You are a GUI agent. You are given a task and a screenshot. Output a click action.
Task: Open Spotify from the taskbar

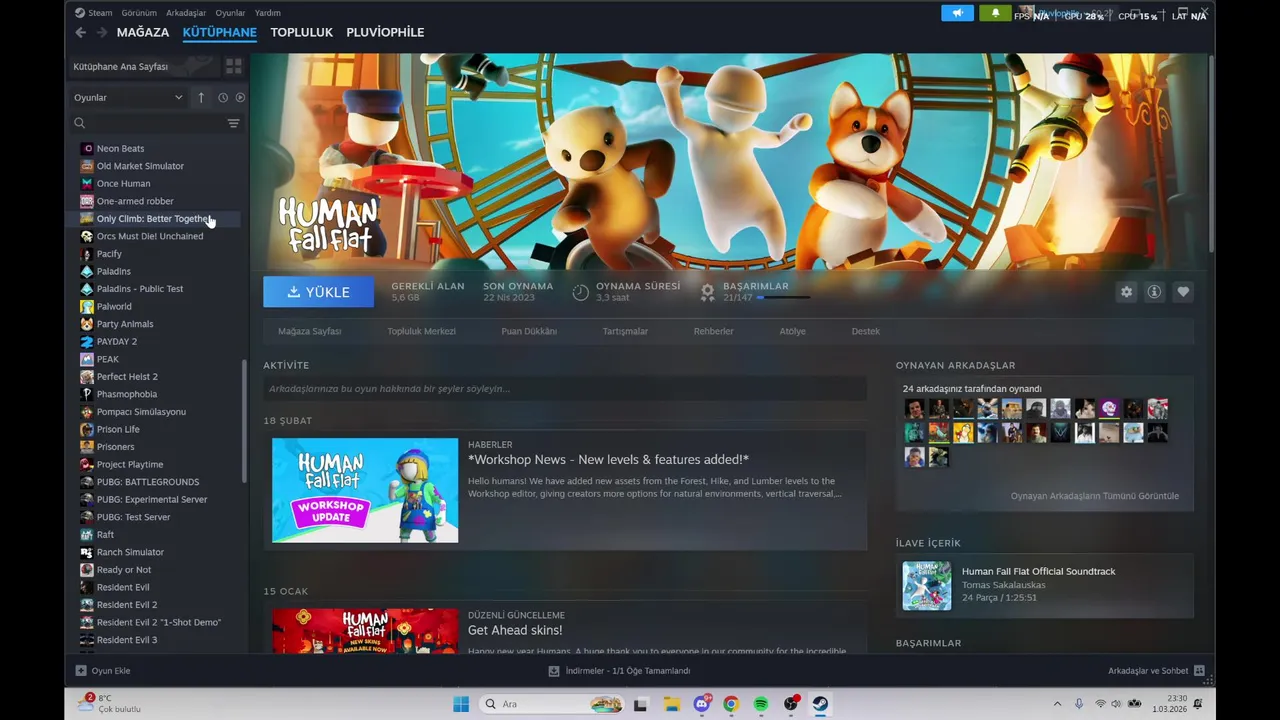tap(761, 704)
